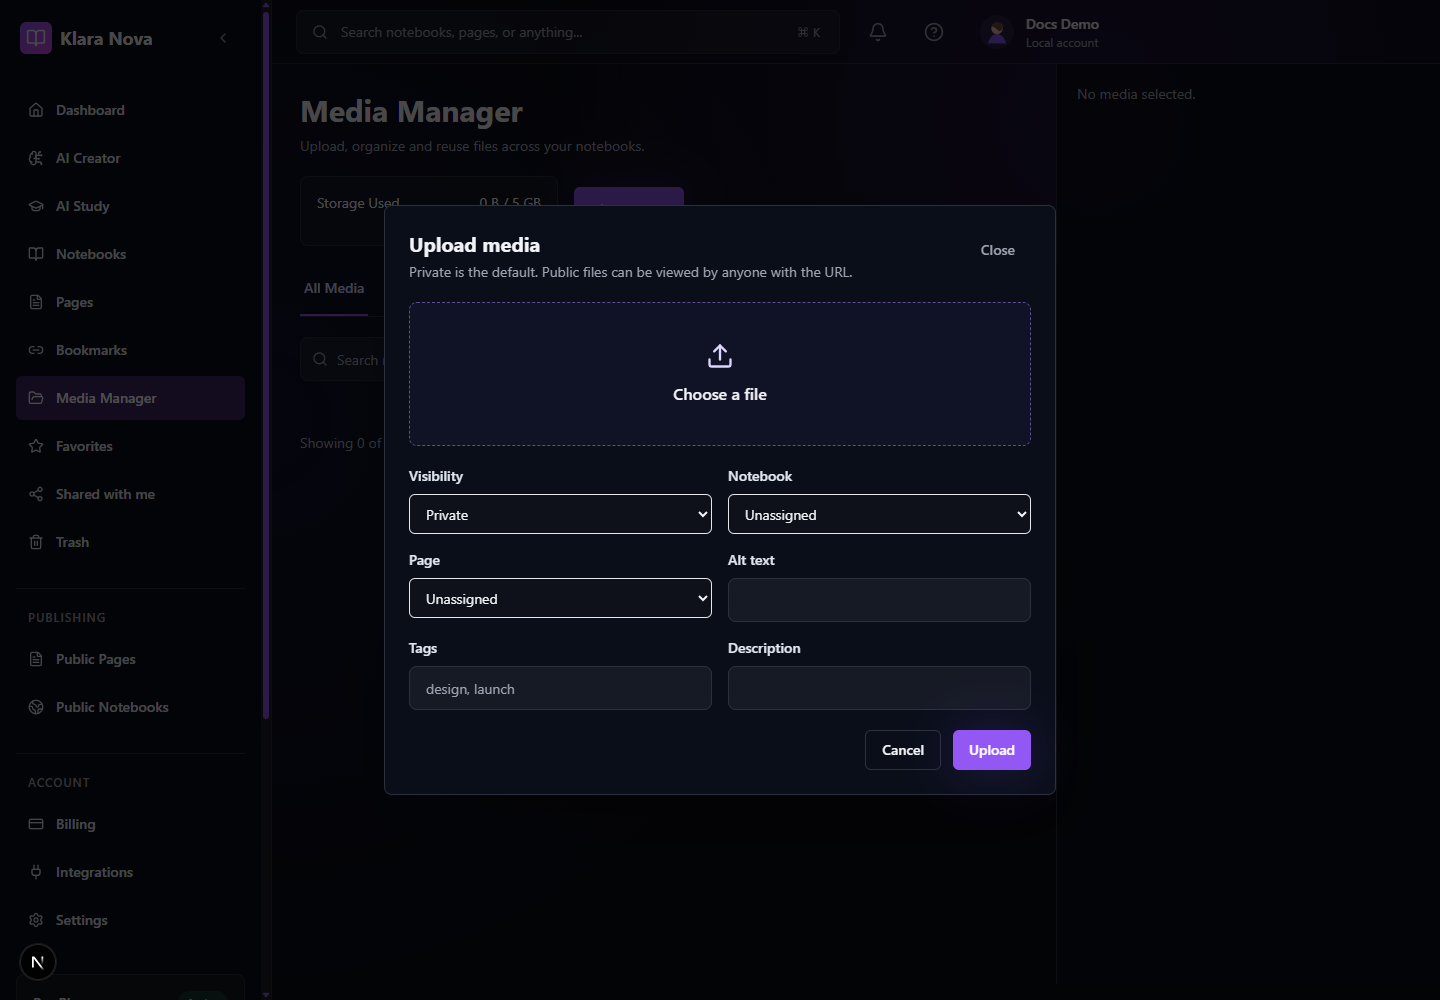Click the Bookmarks link icon
The height and width of the screenshot is (1000, 1440).
pos(36,350)
